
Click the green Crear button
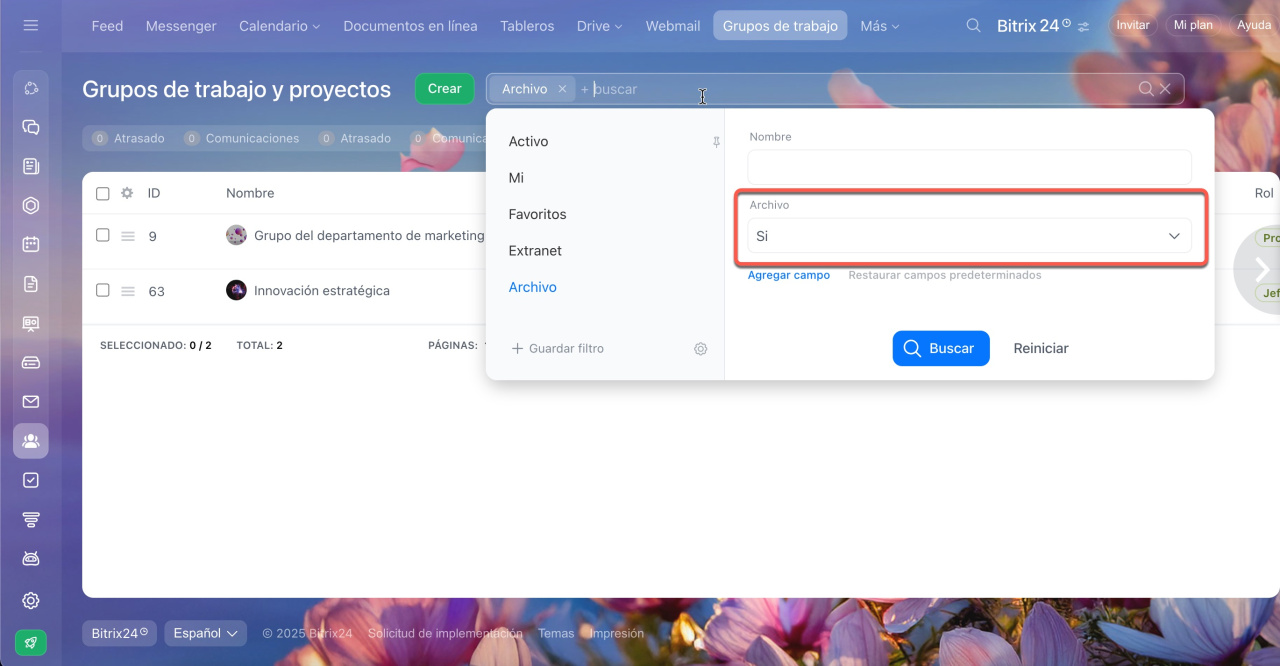[445, 89]
